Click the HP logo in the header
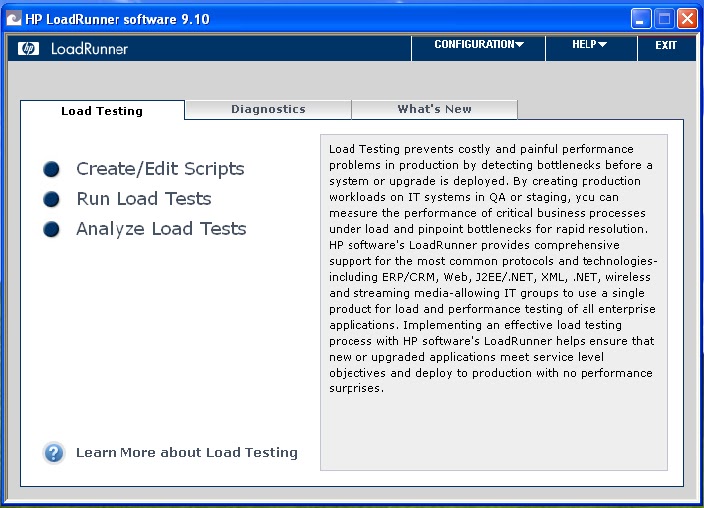Viewport: 704px width, 508px height. (x=28, y=49)
